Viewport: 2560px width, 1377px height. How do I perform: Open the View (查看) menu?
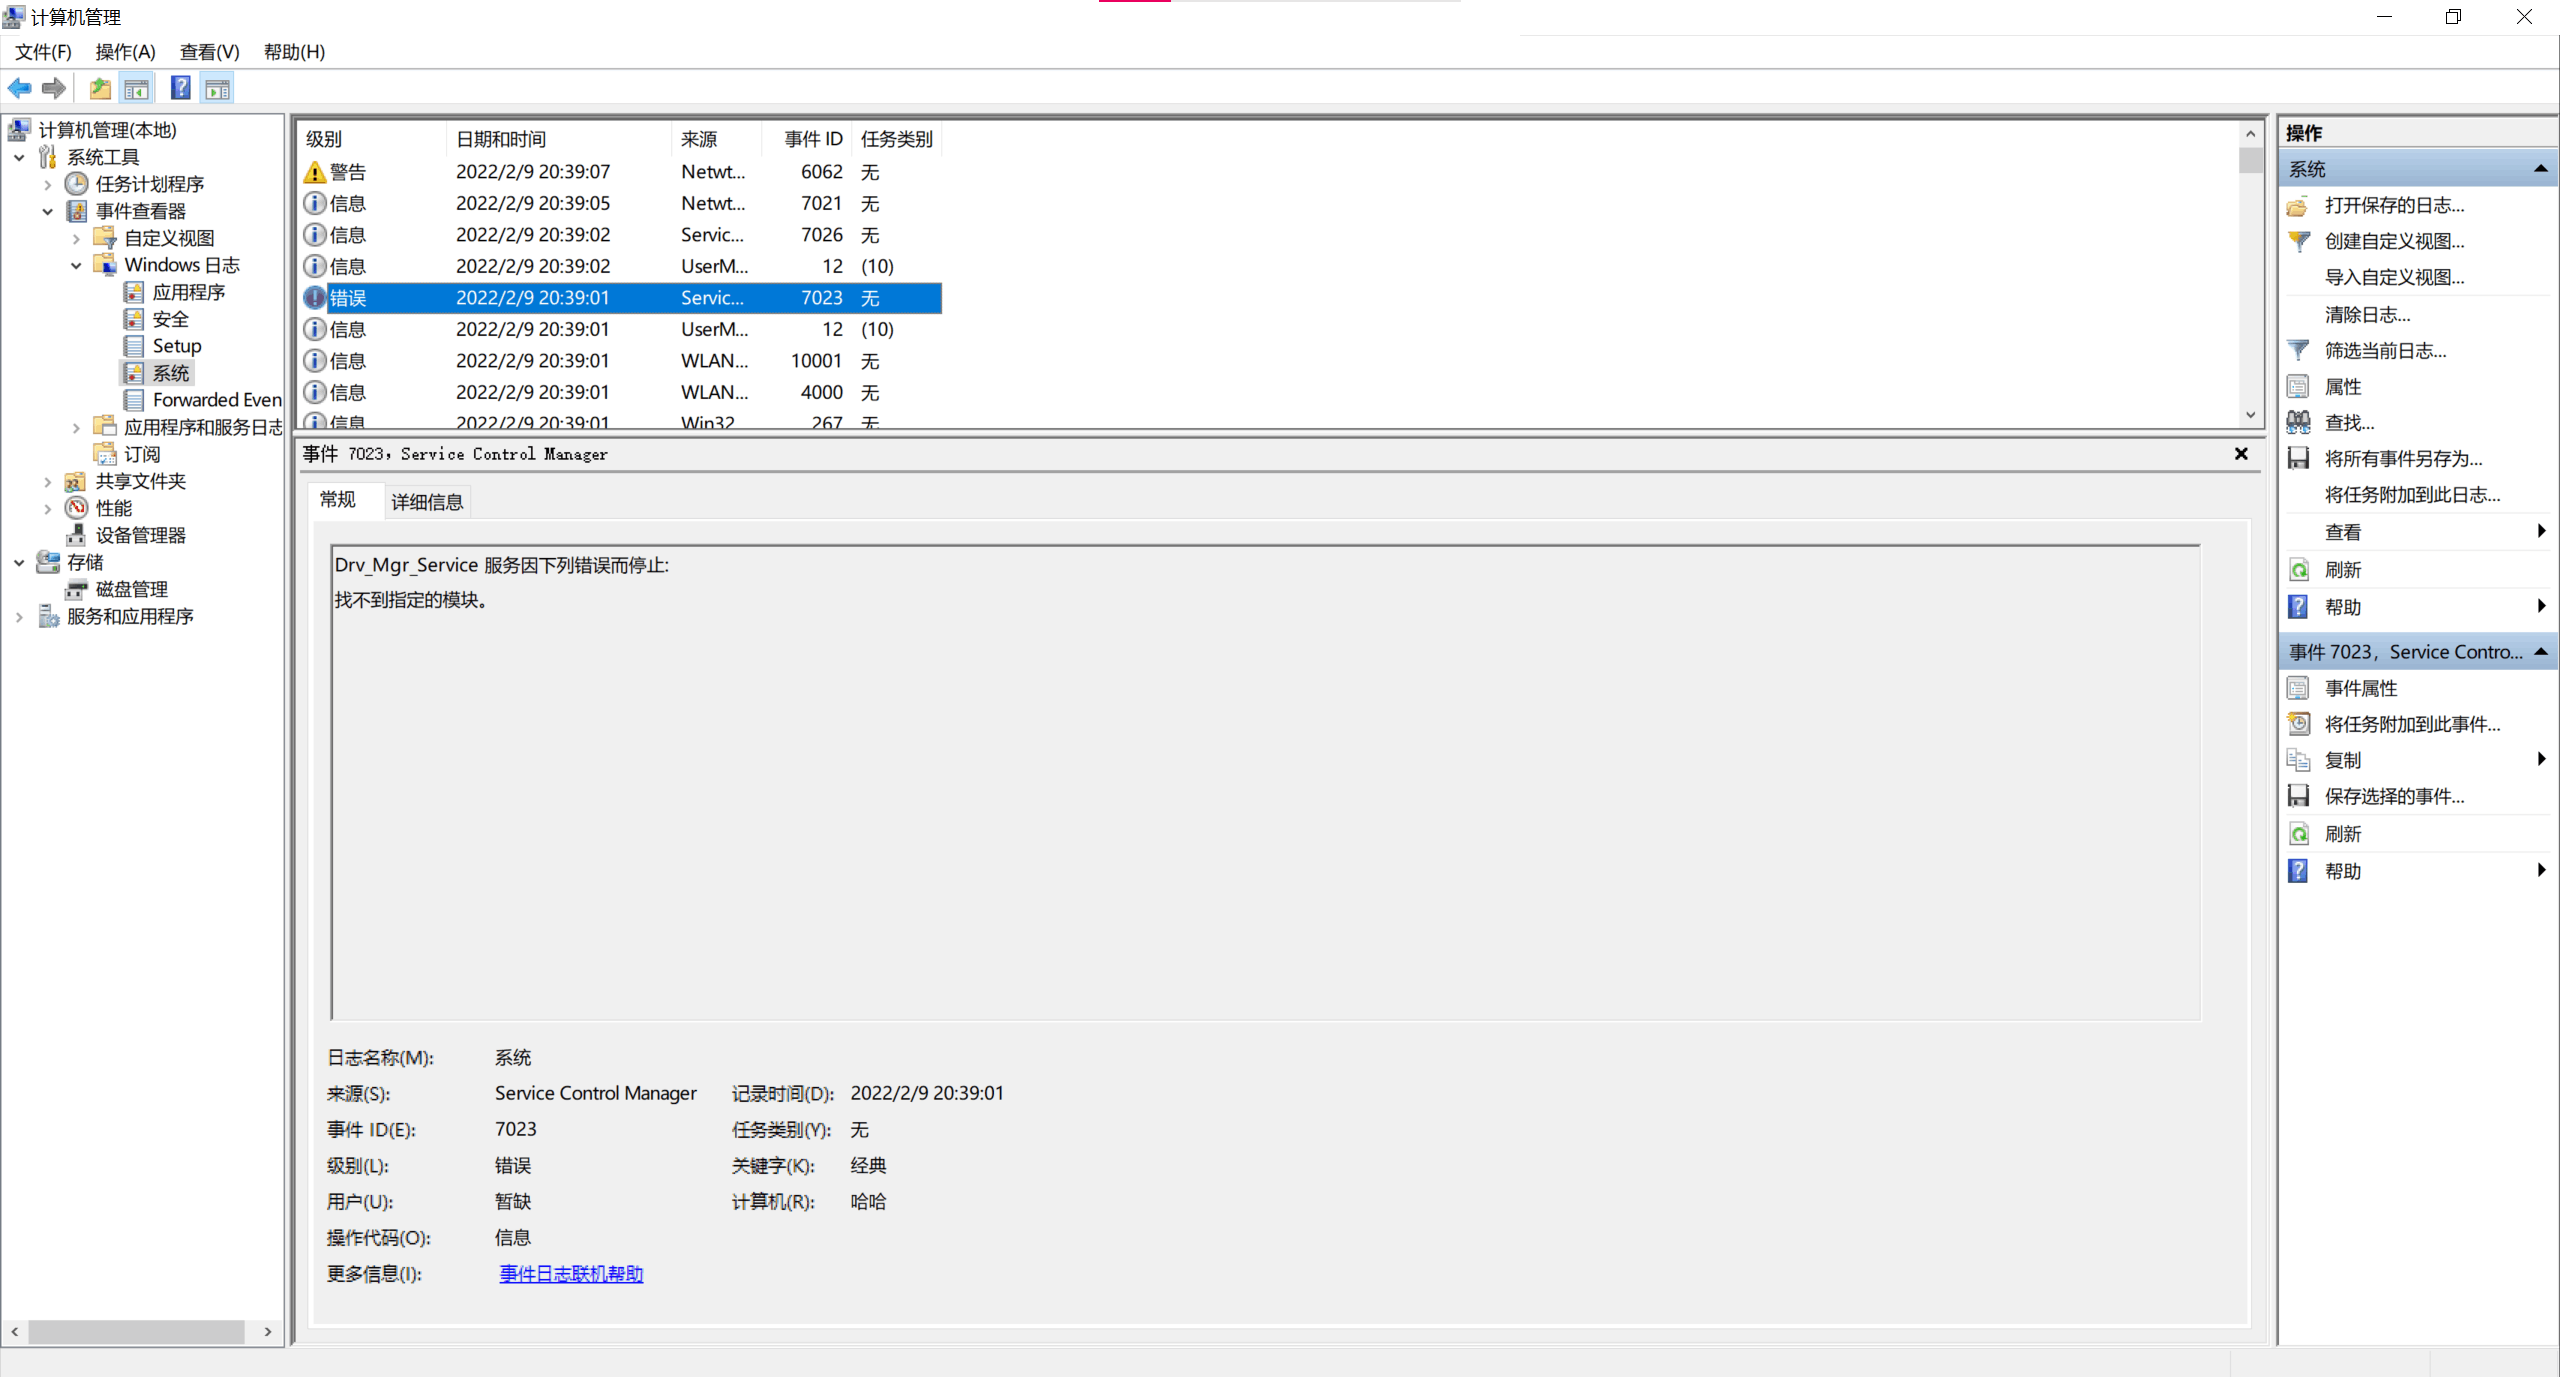(x=209, y=52)
